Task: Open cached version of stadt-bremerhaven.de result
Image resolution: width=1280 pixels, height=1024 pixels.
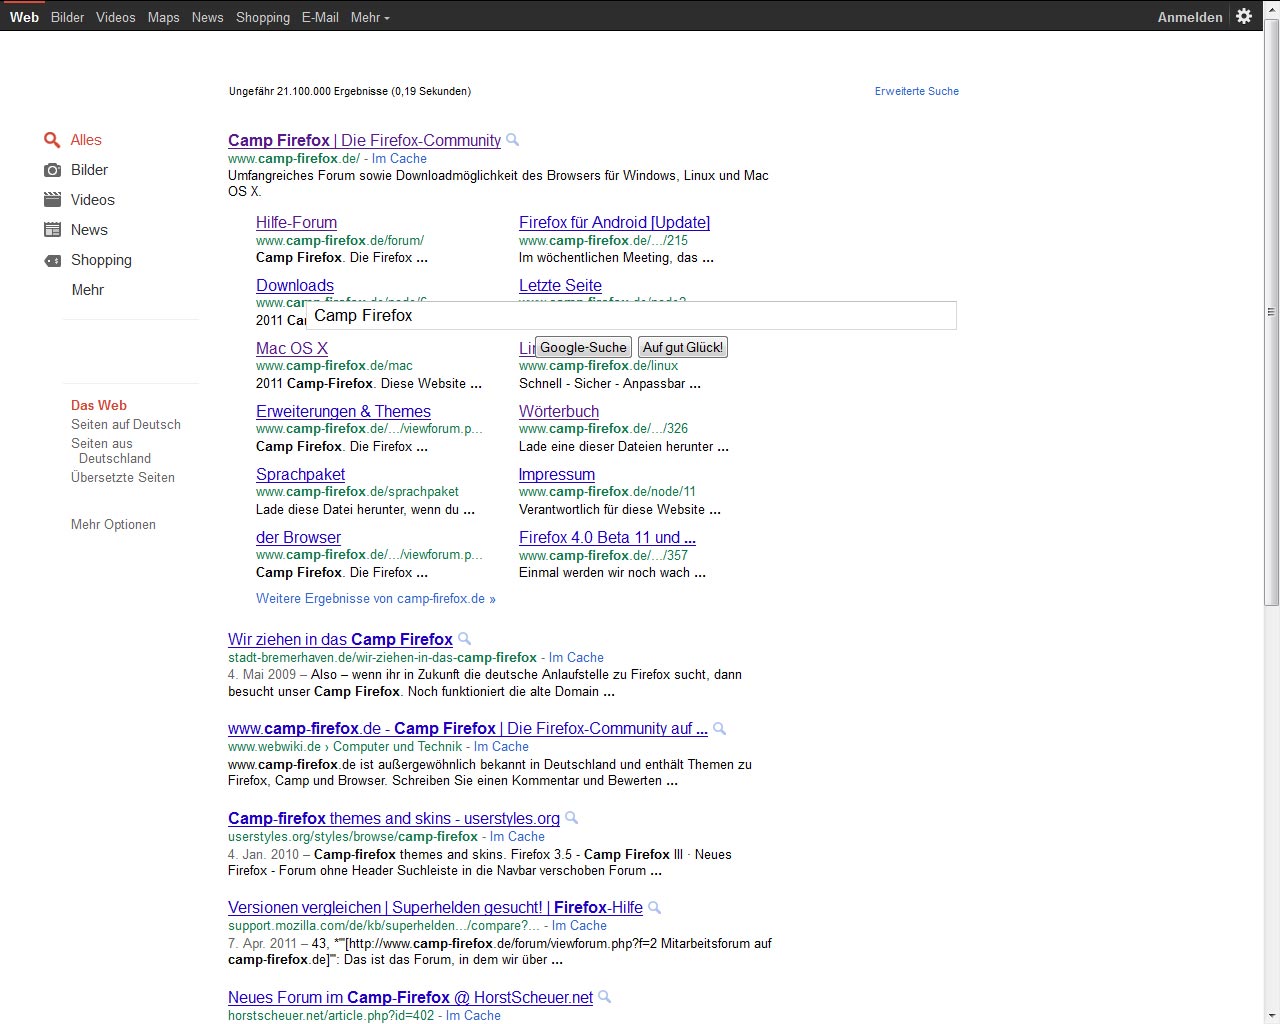Action: pyautogui.click(x=576, y=657)
